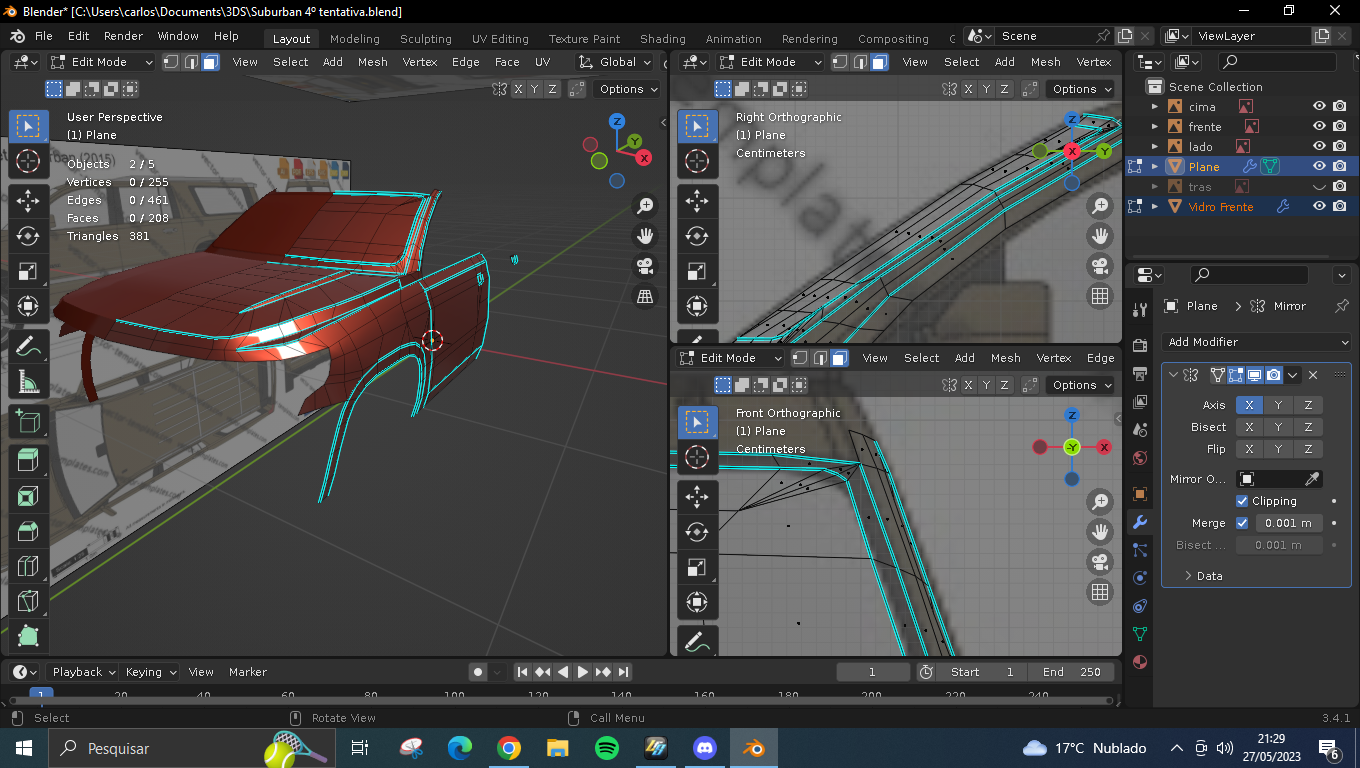Enable the Y axis button for Mirror
Screen dimensions: 1360x768
pyautogui.click(x=1278, y=405)
